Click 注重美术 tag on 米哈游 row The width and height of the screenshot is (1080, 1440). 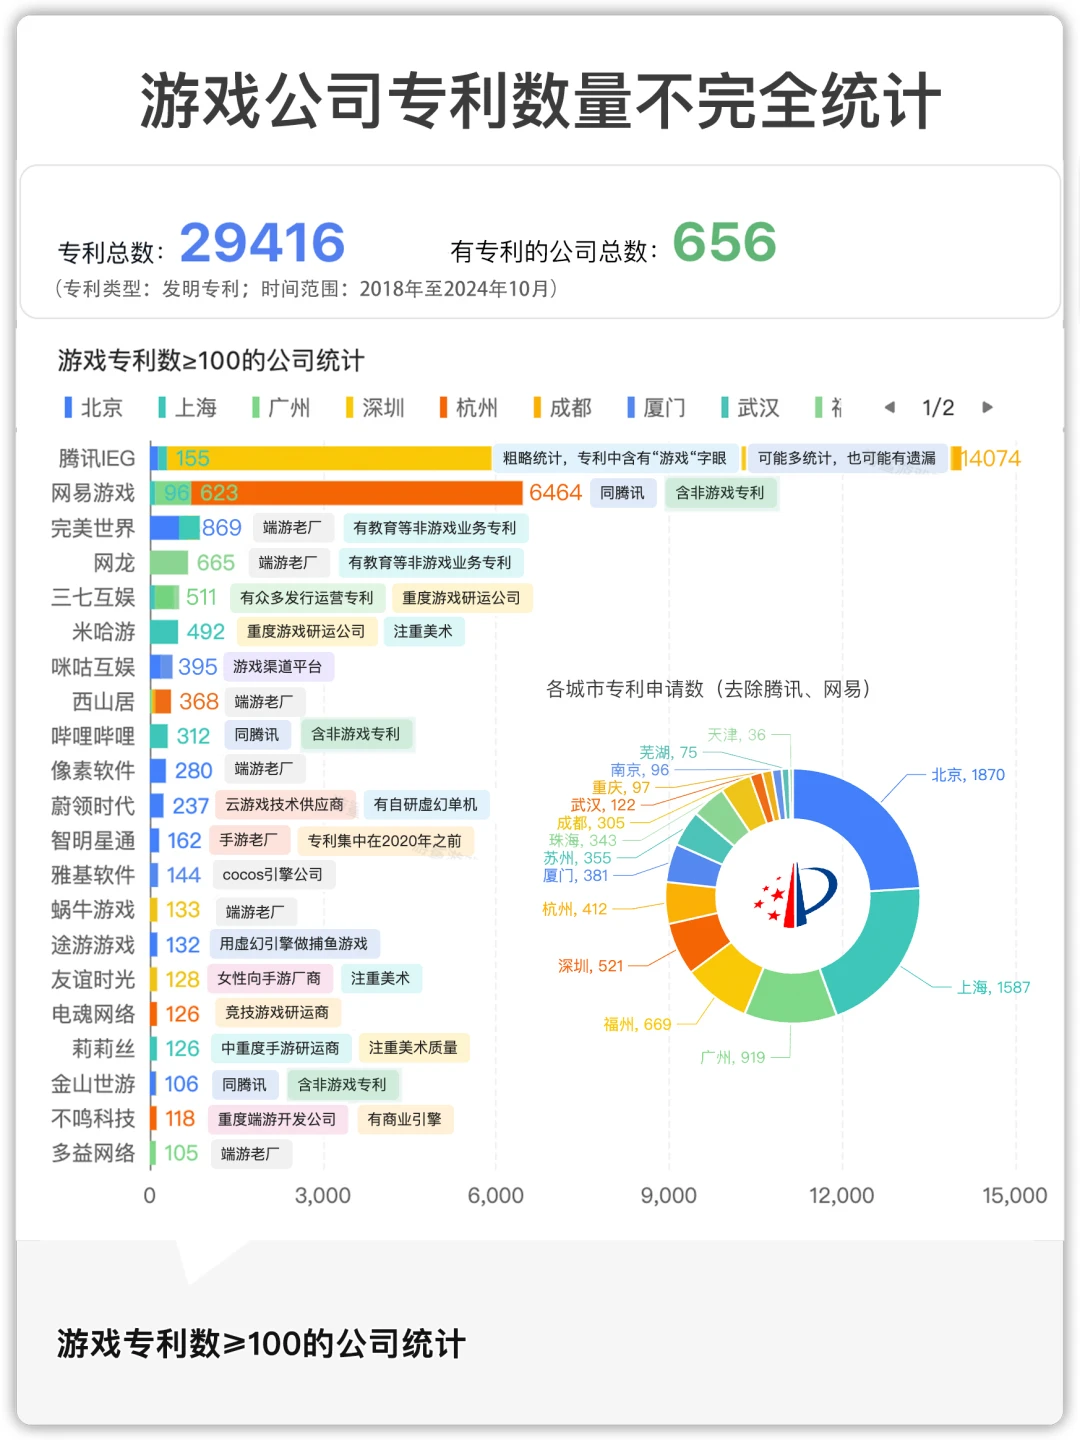(423, 632)
